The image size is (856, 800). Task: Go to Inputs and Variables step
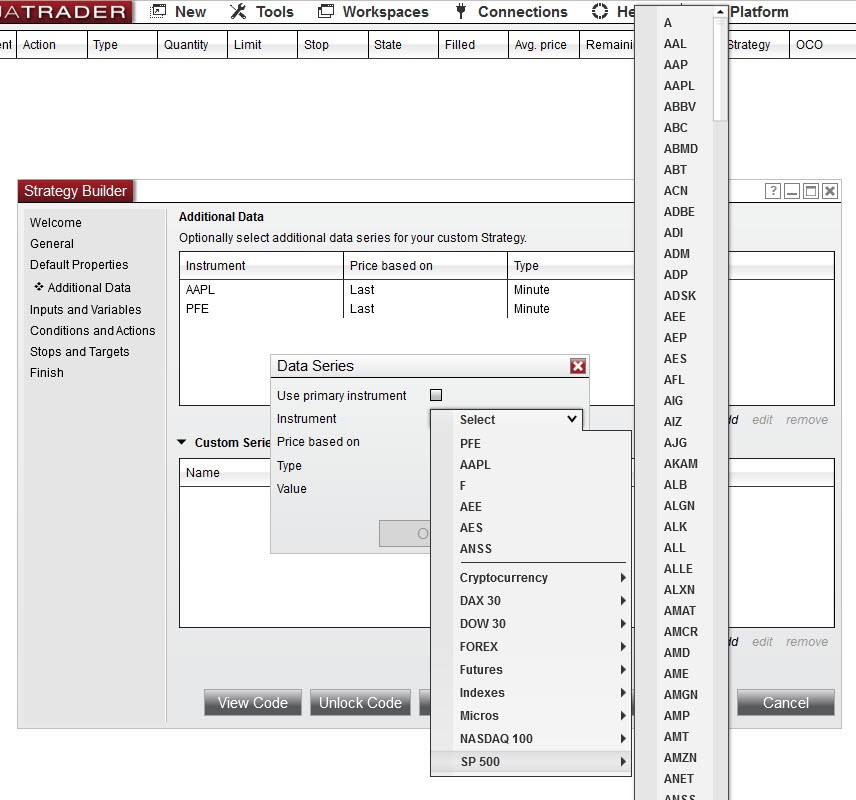(86, 310)
